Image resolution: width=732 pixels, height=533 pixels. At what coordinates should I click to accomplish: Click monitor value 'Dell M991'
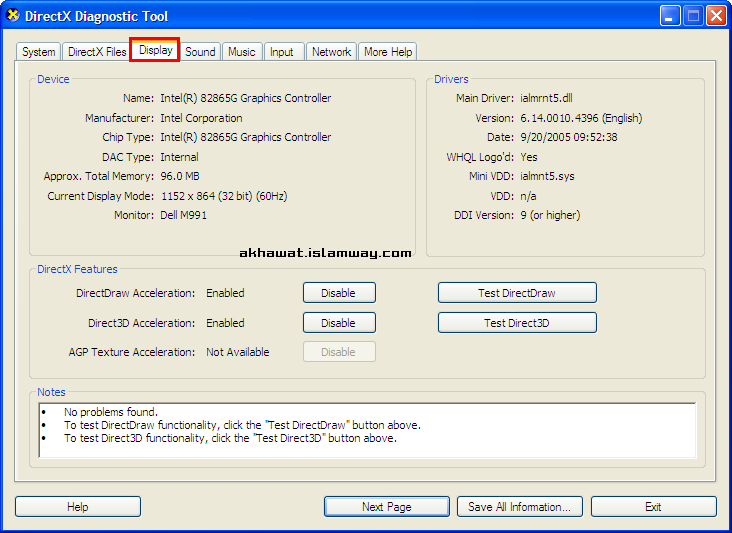183,215
